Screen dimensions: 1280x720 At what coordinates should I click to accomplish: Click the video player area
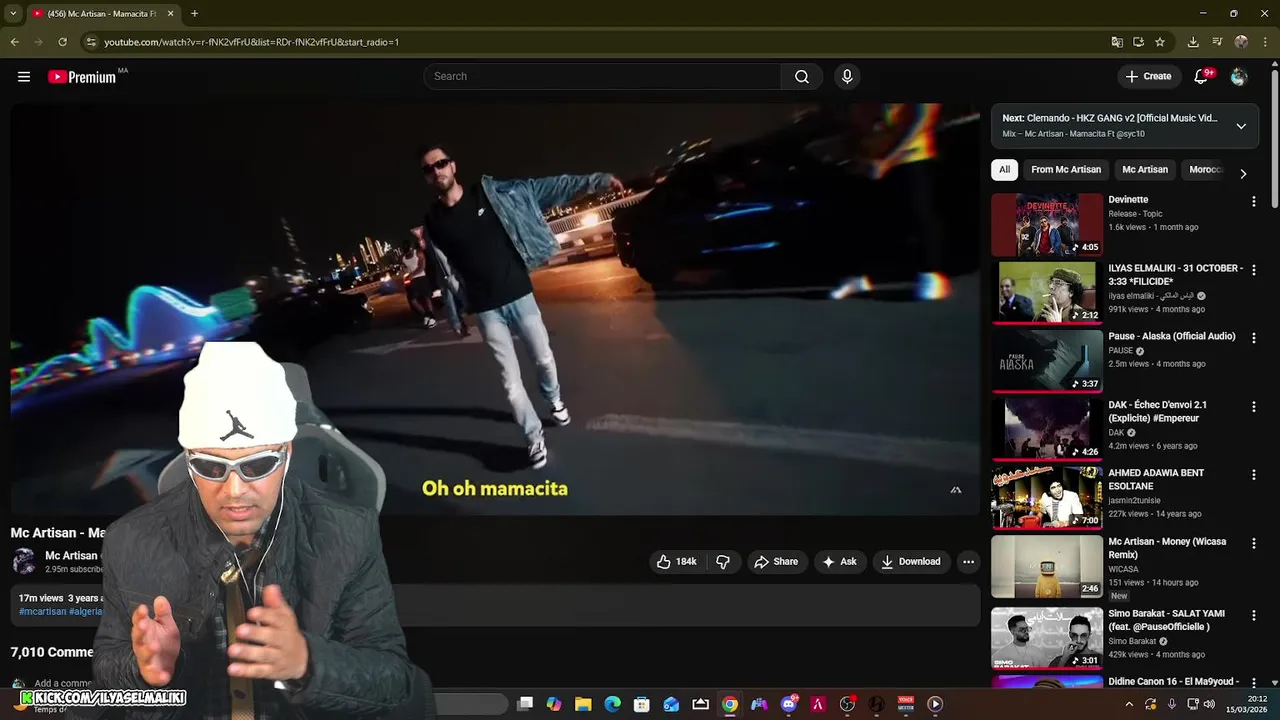click(x=495, y=309)
